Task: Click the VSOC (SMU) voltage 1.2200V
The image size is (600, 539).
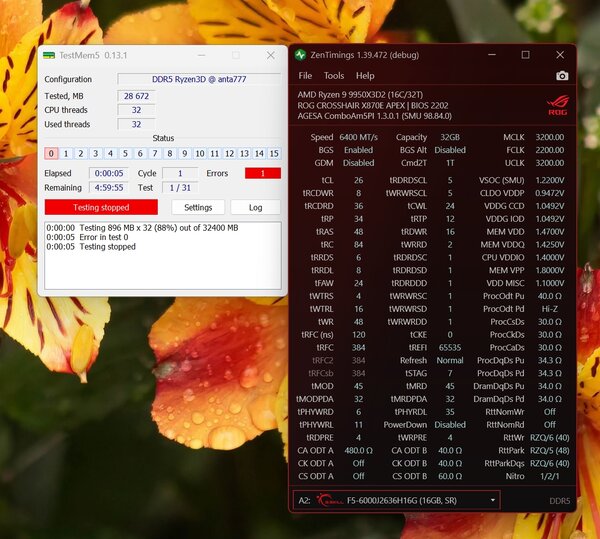Action: tap(549, 180)
